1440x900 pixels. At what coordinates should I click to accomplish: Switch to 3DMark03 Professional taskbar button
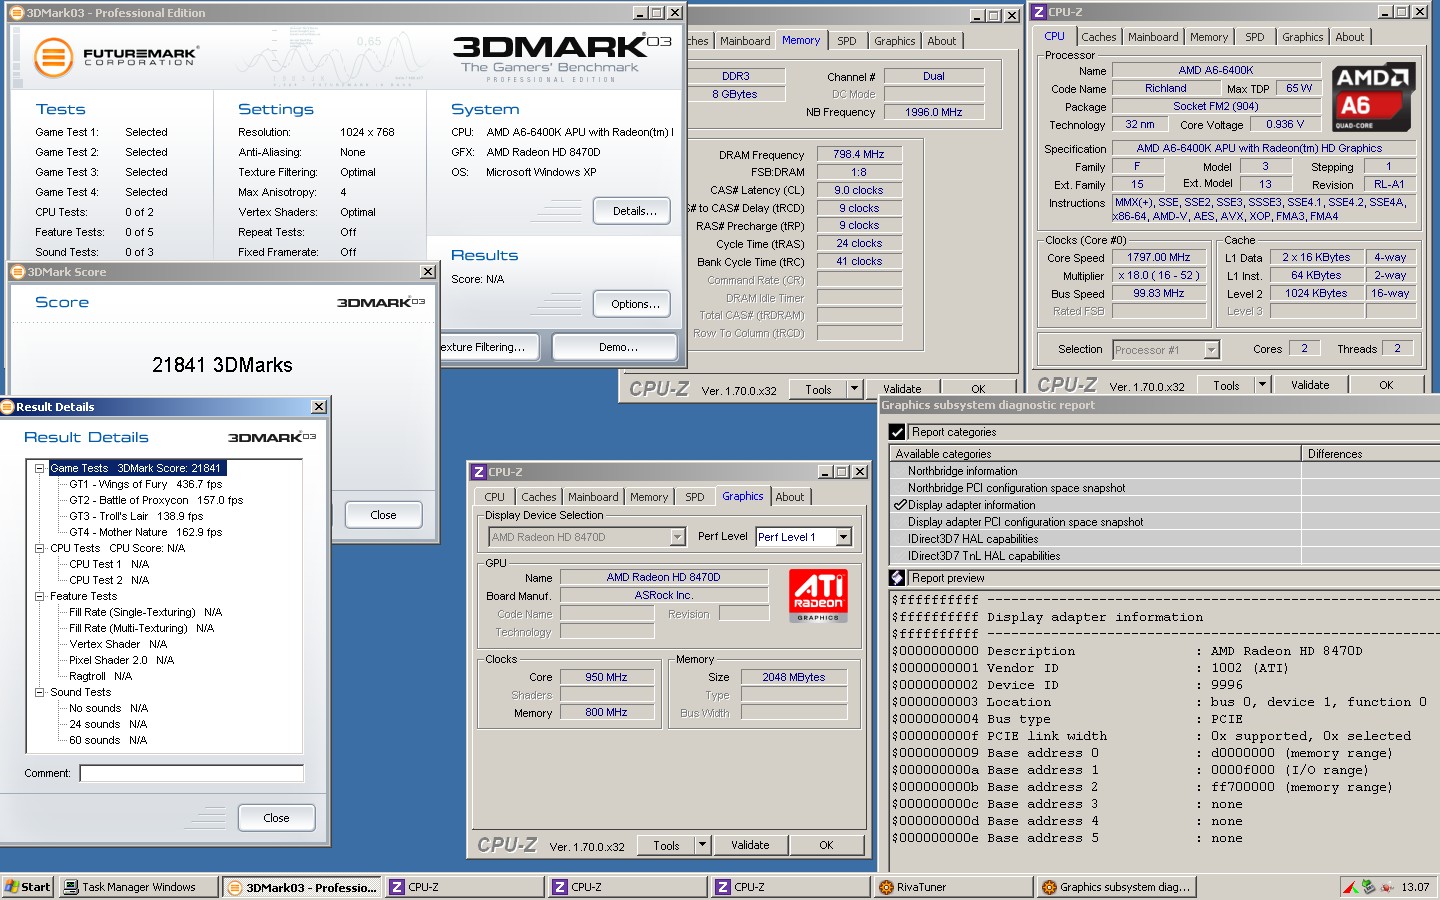pos(303,887)
